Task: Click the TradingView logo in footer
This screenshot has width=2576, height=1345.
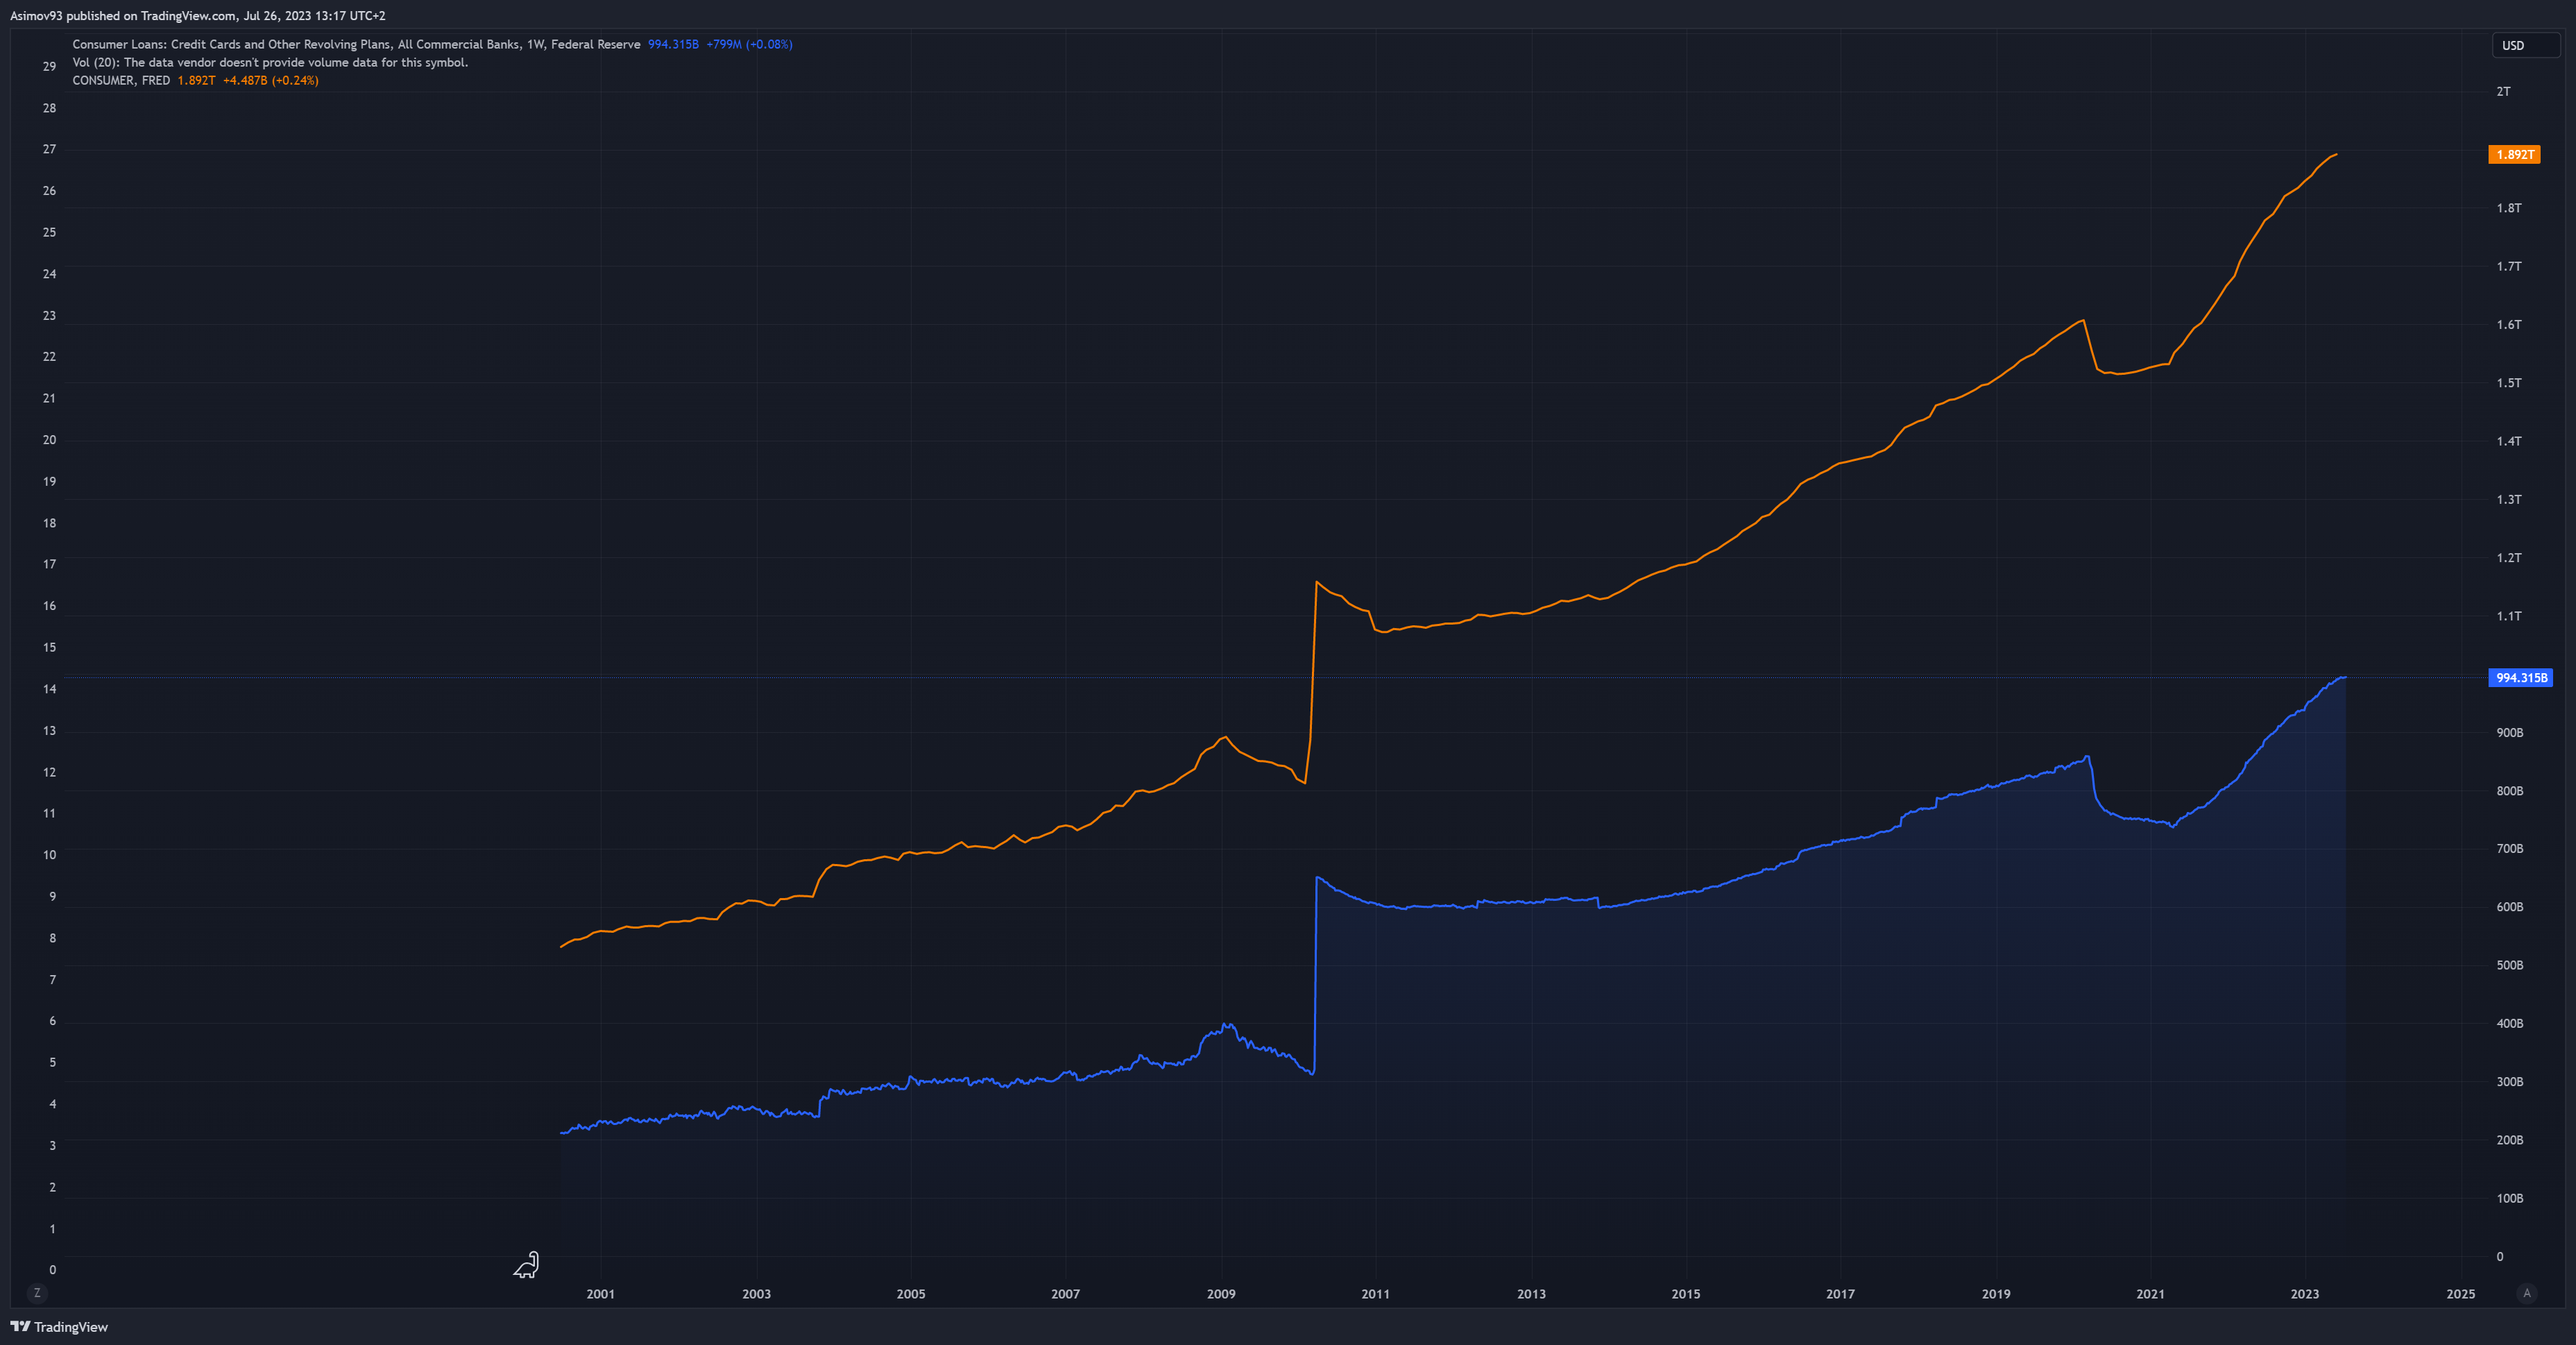Action: (x=59, y=1327)
